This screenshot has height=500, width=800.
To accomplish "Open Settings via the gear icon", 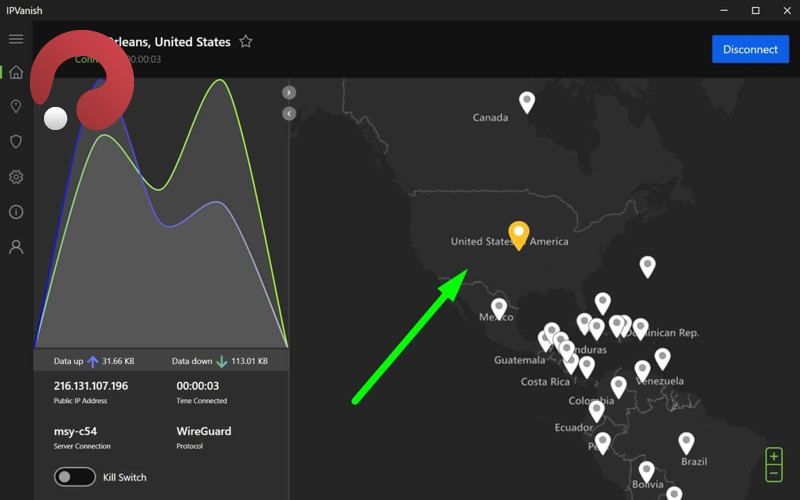I will tap(16, 177).
